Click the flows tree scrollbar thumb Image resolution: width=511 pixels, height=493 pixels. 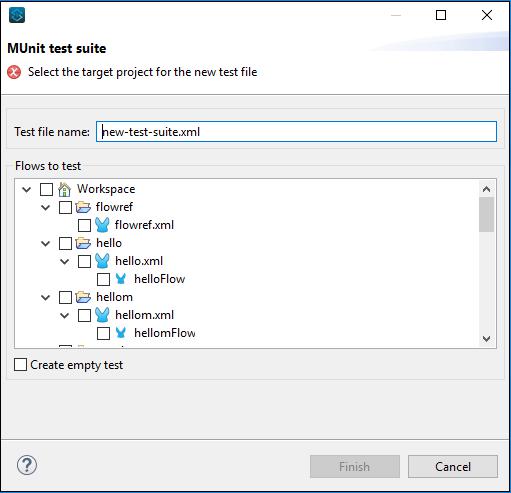point(486,214)
